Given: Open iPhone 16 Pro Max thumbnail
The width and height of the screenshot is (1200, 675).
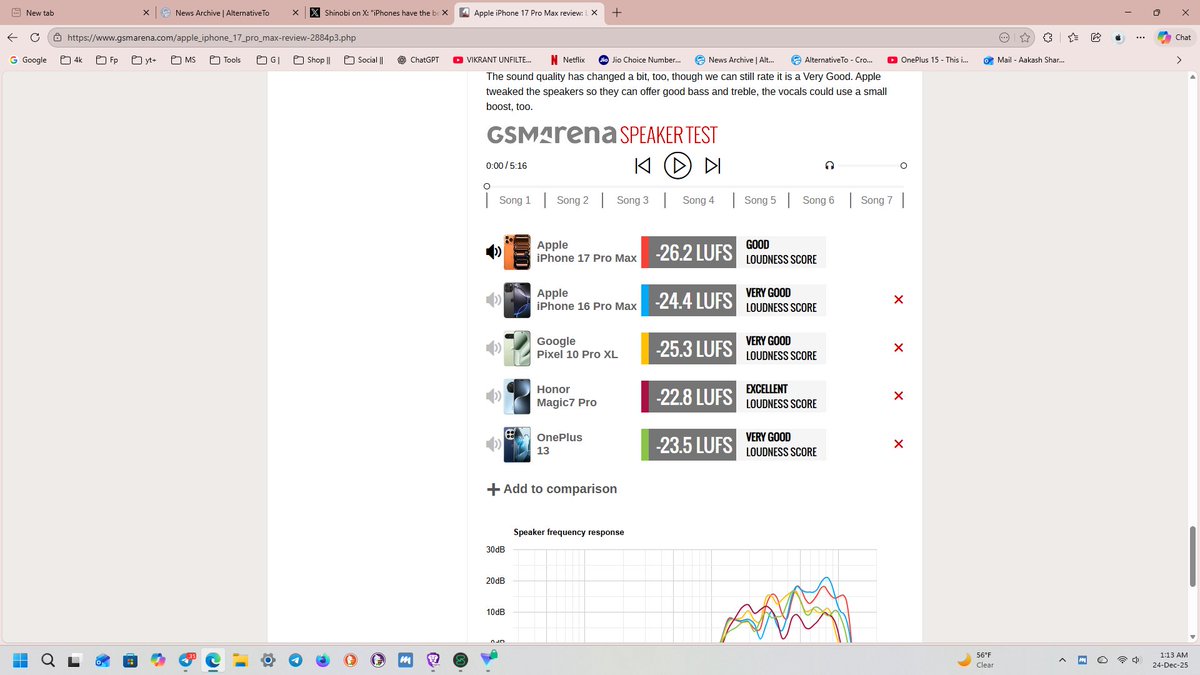Looking at the screenshot, I should (x=517, y=300).
